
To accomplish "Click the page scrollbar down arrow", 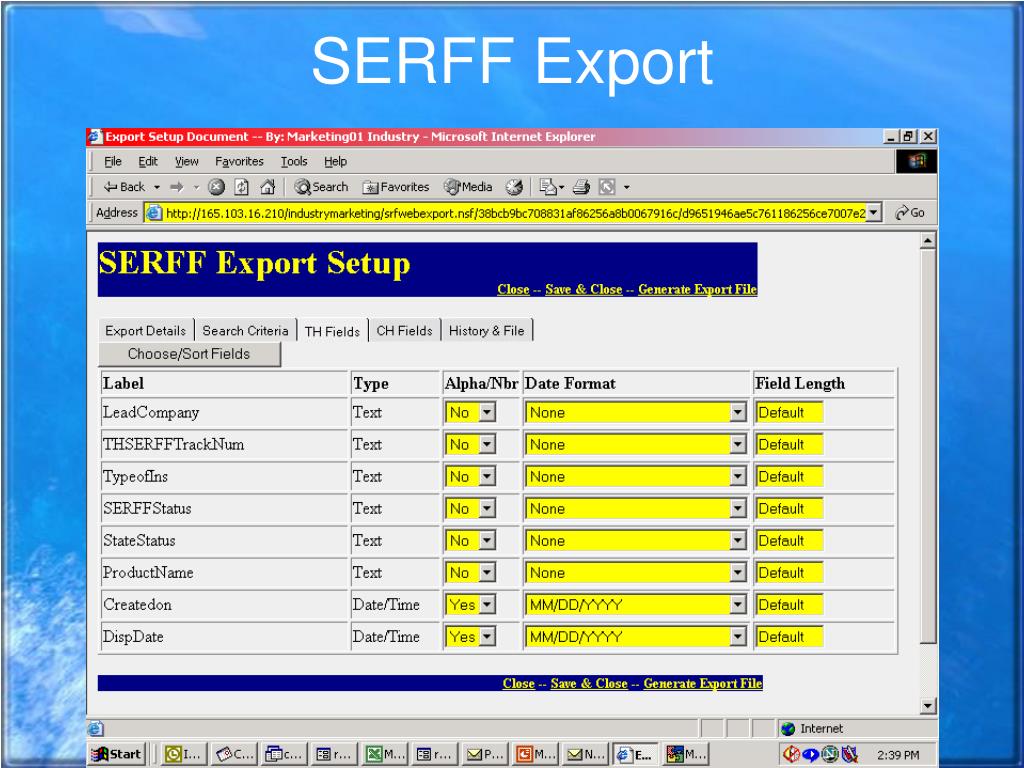I will [x=928, y=705].
